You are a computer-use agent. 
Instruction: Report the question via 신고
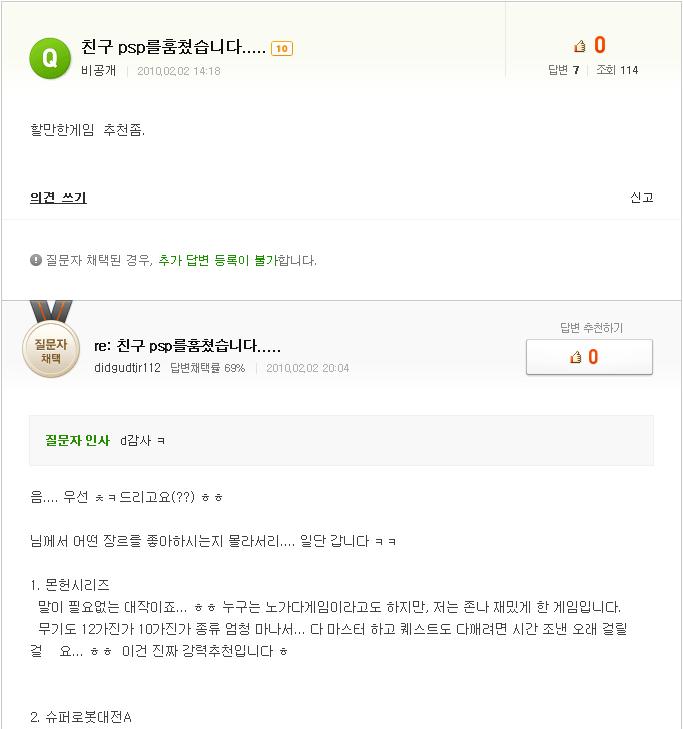point(641,198)
